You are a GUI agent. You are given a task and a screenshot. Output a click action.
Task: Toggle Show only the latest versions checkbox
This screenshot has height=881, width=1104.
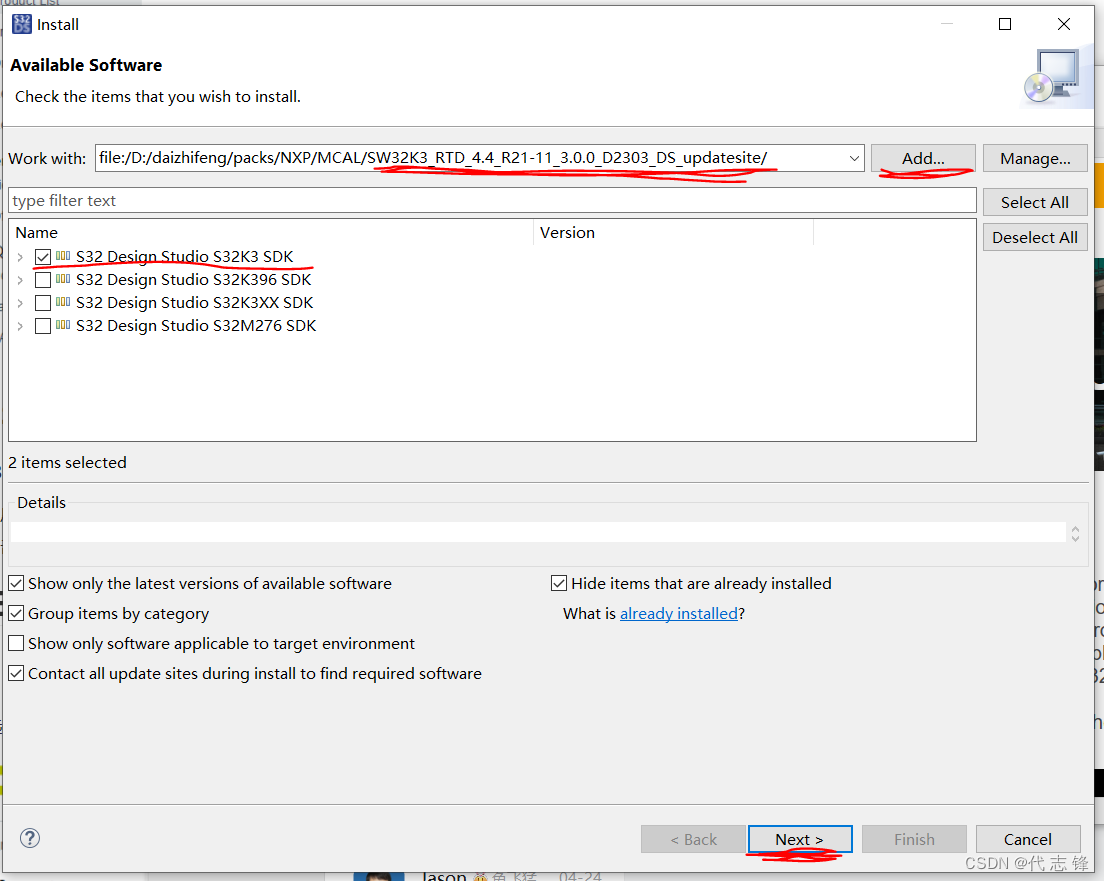(x=16, y=583)
